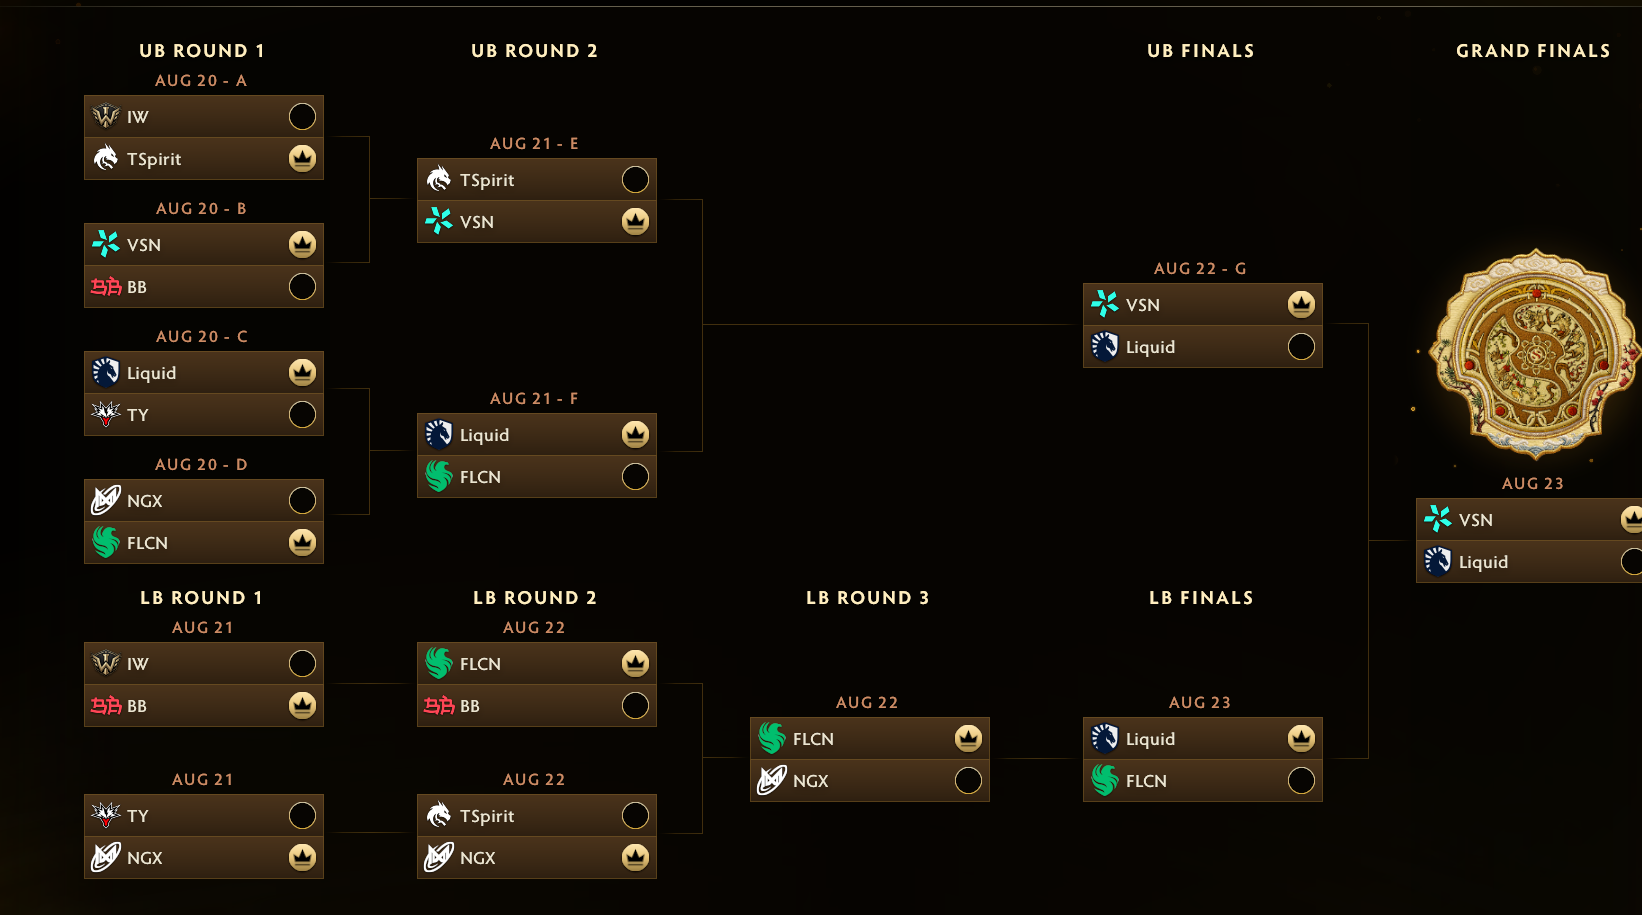Click the UB Round 2 column header

[x=535, y=51]
